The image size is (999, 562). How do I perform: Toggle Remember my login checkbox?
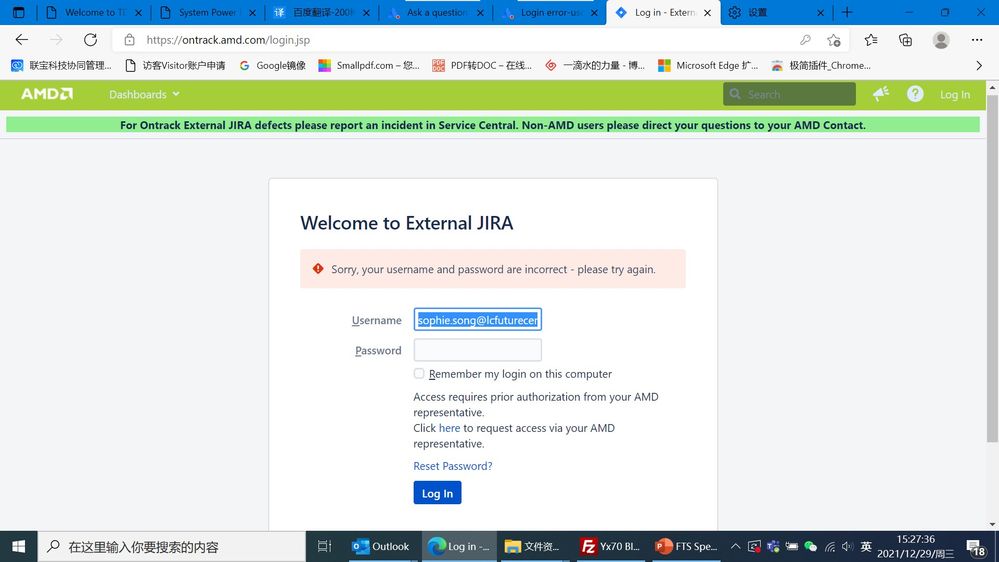click(x=419, y=373)
